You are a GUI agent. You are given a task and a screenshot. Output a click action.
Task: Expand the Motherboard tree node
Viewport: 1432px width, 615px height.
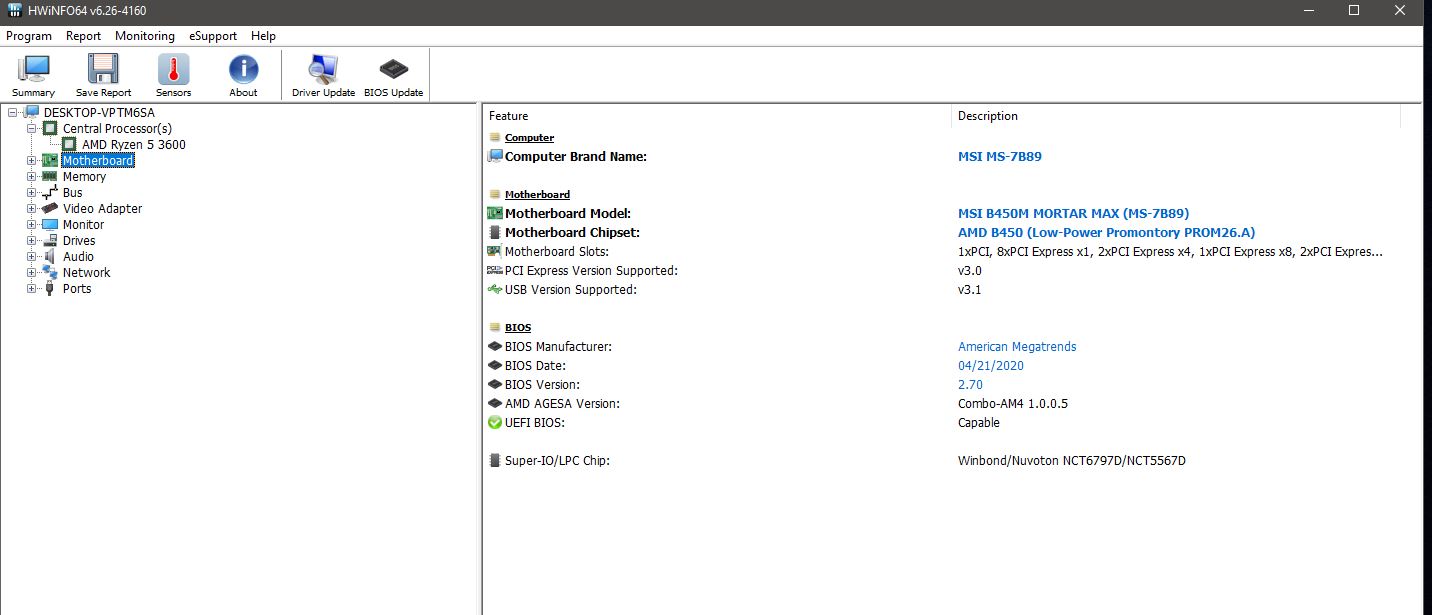coord(31,160)
